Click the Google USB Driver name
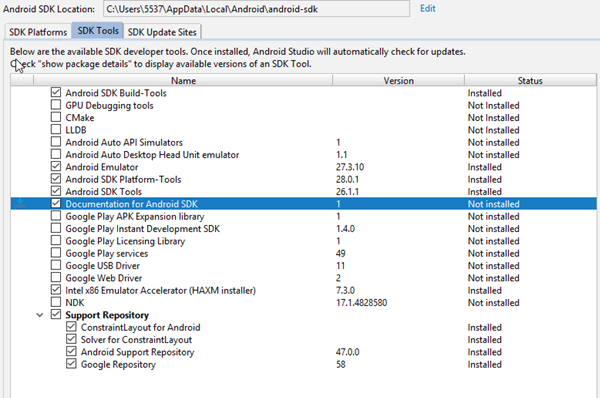This screenshot has width=600, height=398. pyautogui.click(x=103, y=266)
